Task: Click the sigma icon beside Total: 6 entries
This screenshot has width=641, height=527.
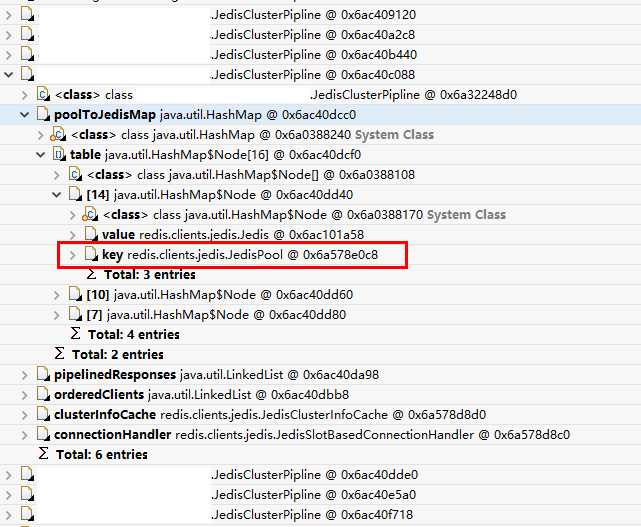Action: pos(43,454)
